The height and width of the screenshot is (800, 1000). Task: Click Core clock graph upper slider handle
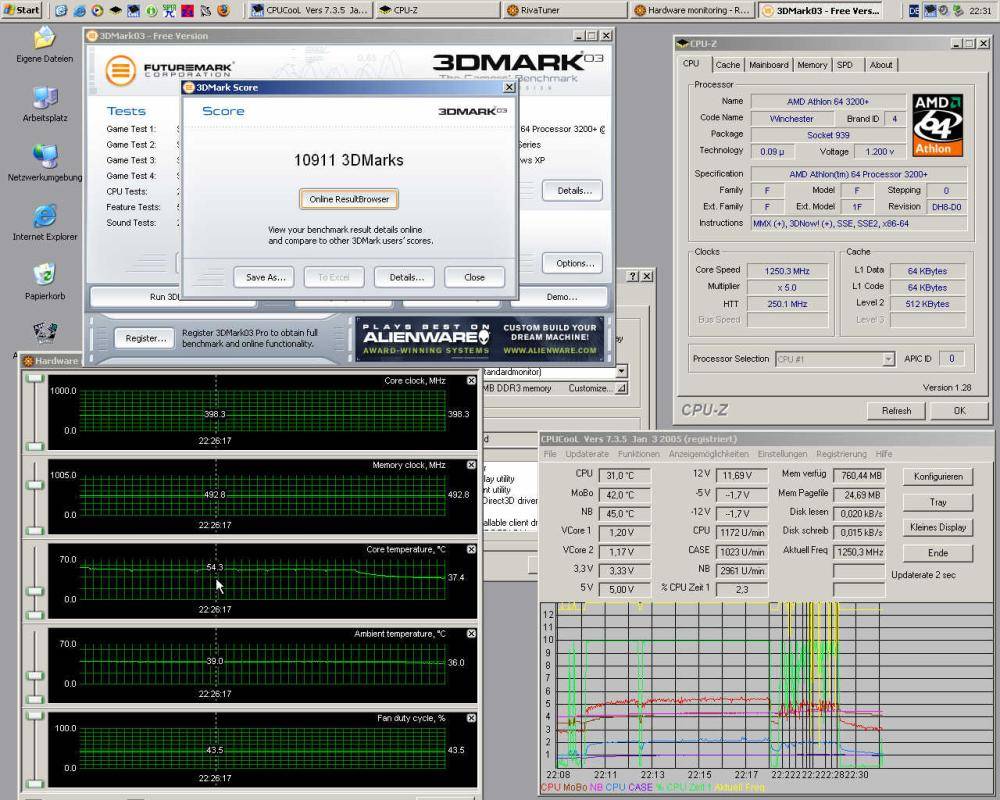coord(34,378)
